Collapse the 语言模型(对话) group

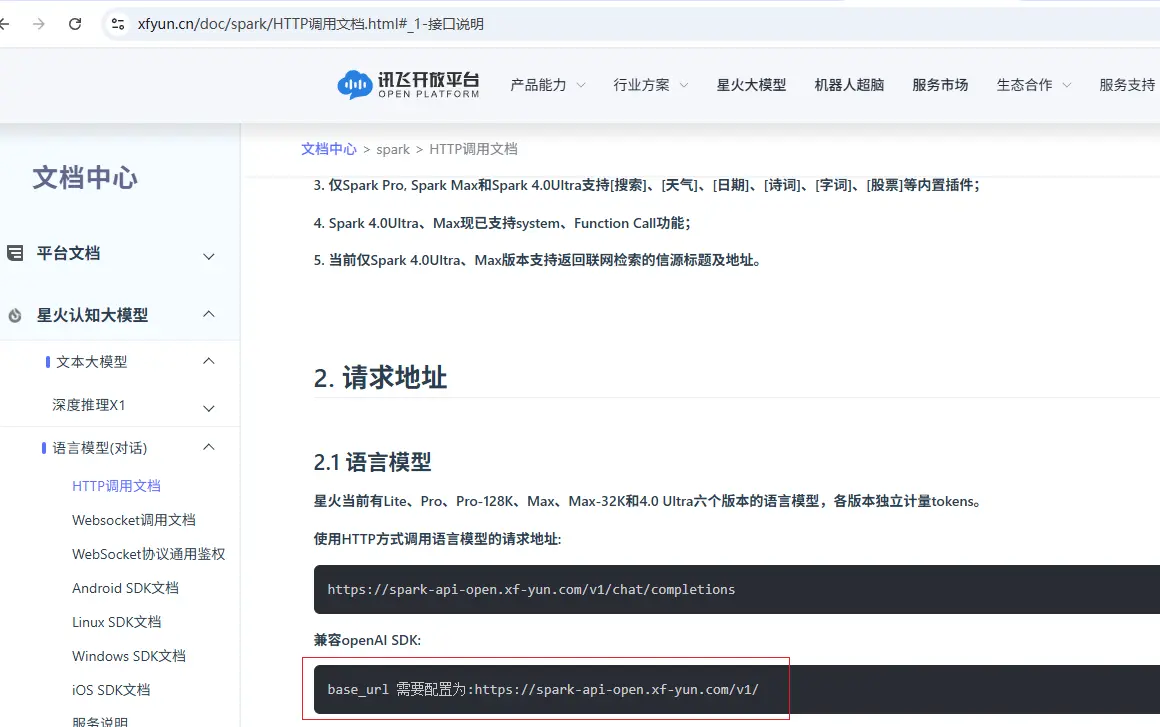point(209,447)
